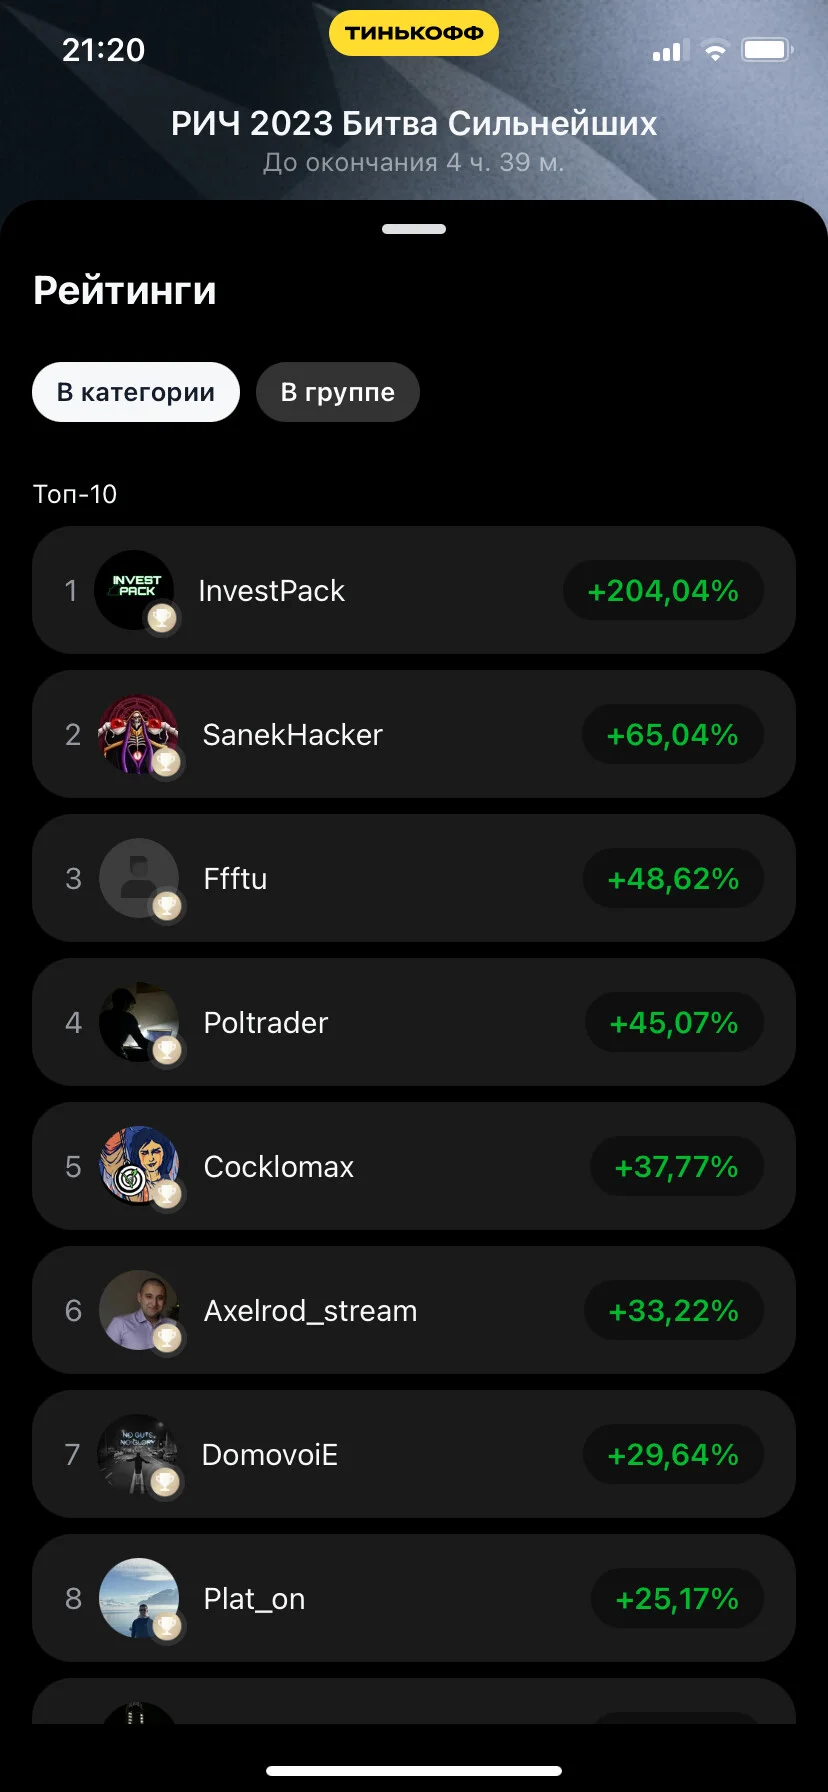Viewport: 828px width, 1792px height.
Task: Open Axelrod_stream's profile photo
Action: point(139,1310)
